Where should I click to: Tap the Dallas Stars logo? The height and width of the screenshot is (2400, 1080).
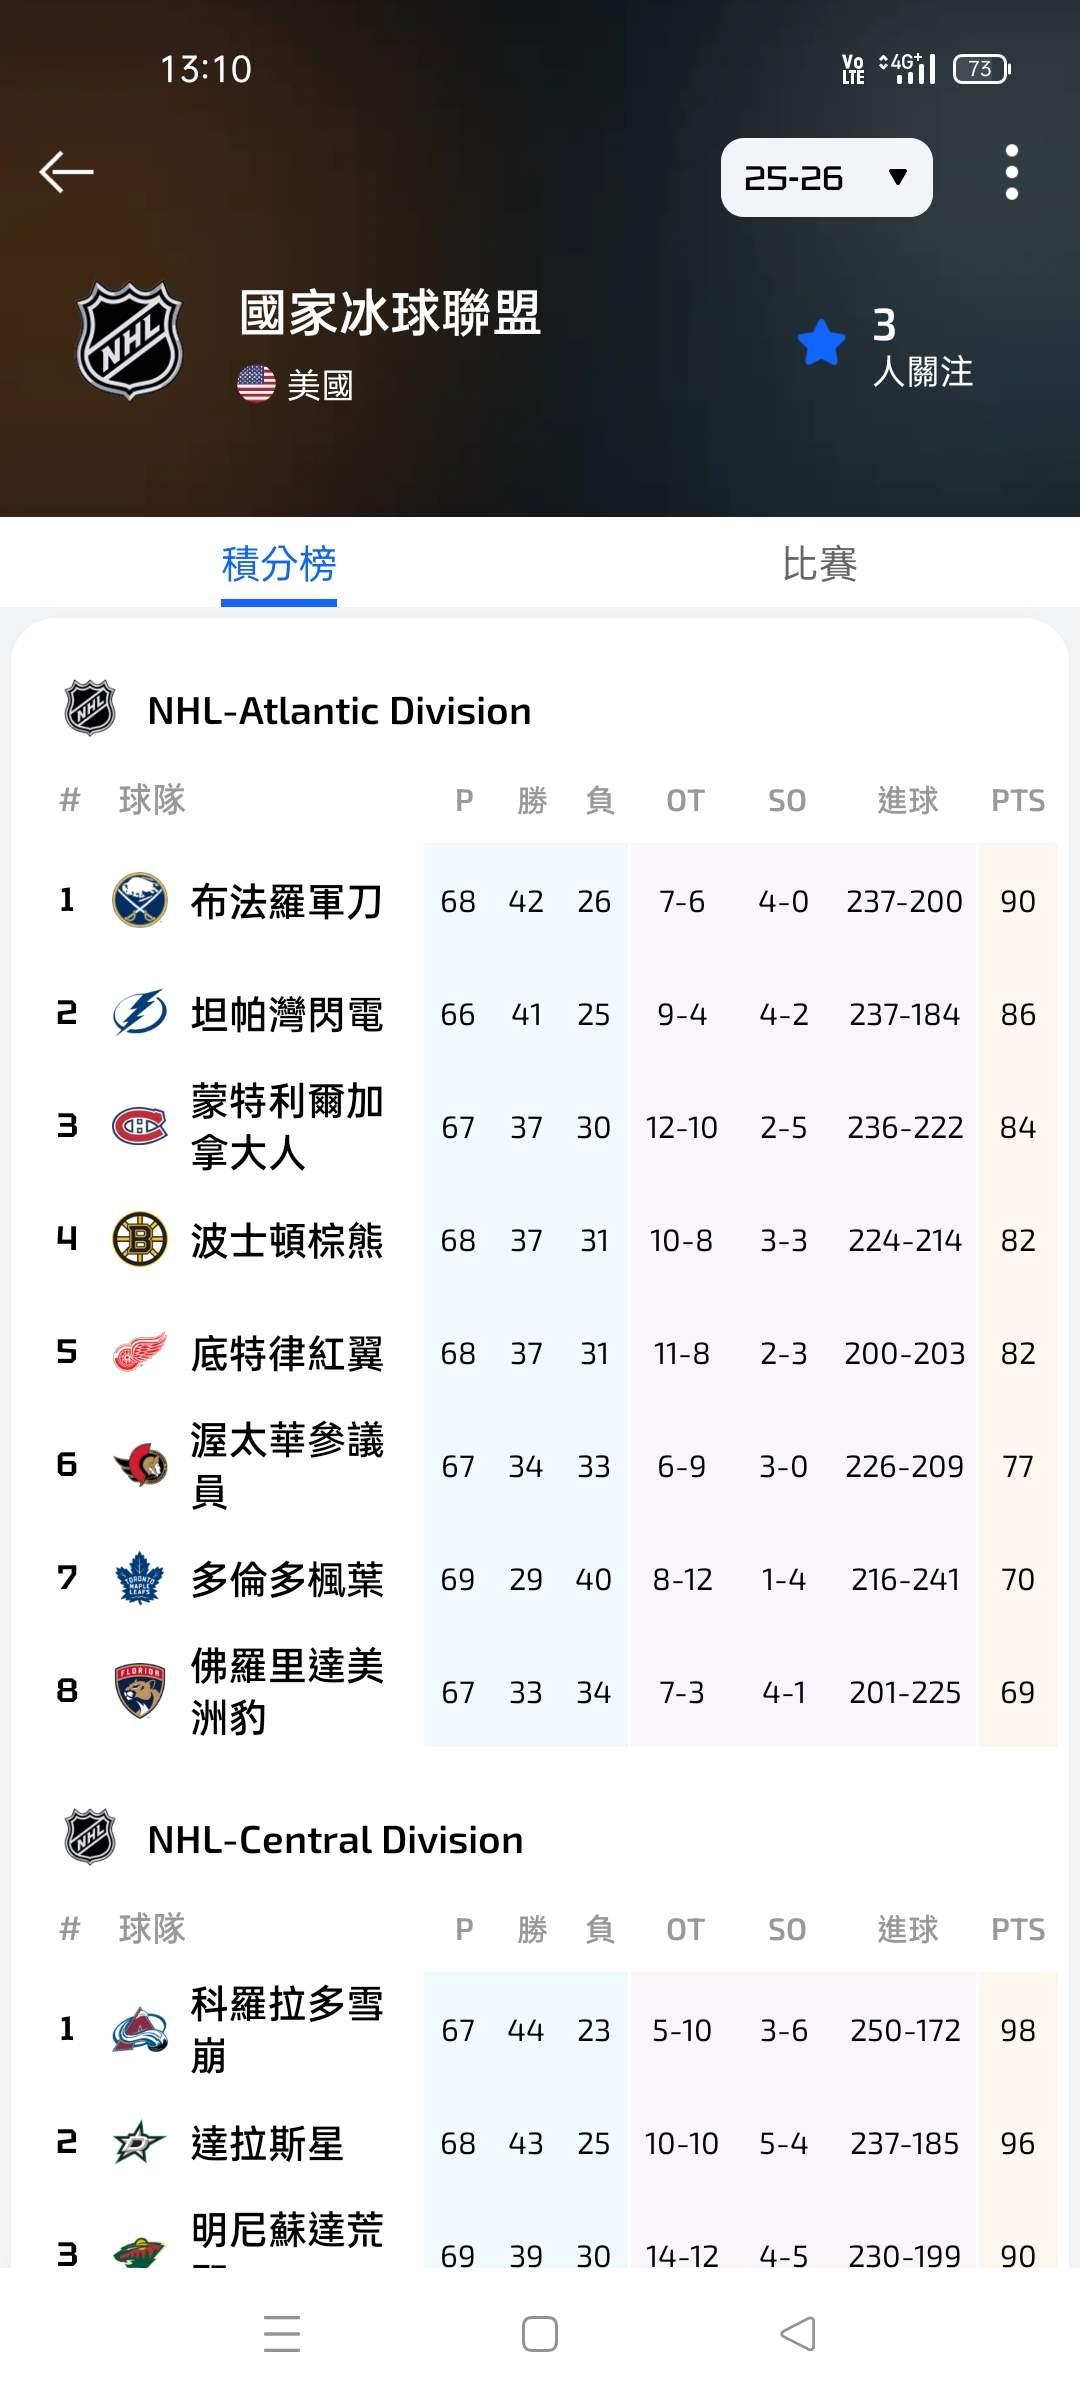tap(139, 2143)
